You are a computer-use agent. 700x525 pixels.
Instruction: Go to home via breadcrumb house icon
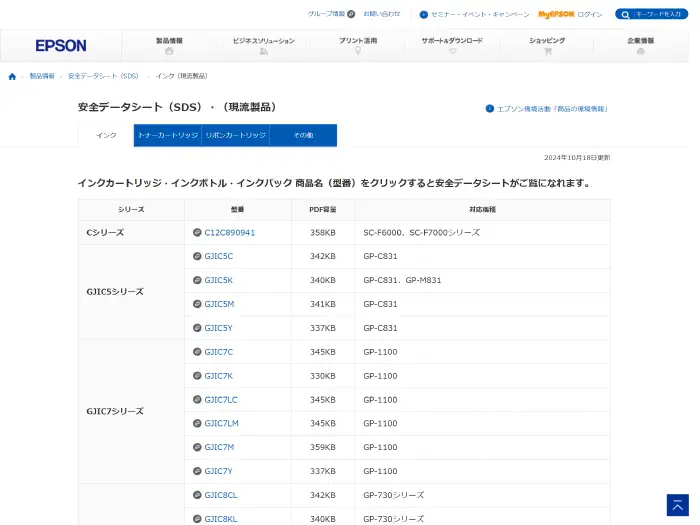(x=12, y=76)
